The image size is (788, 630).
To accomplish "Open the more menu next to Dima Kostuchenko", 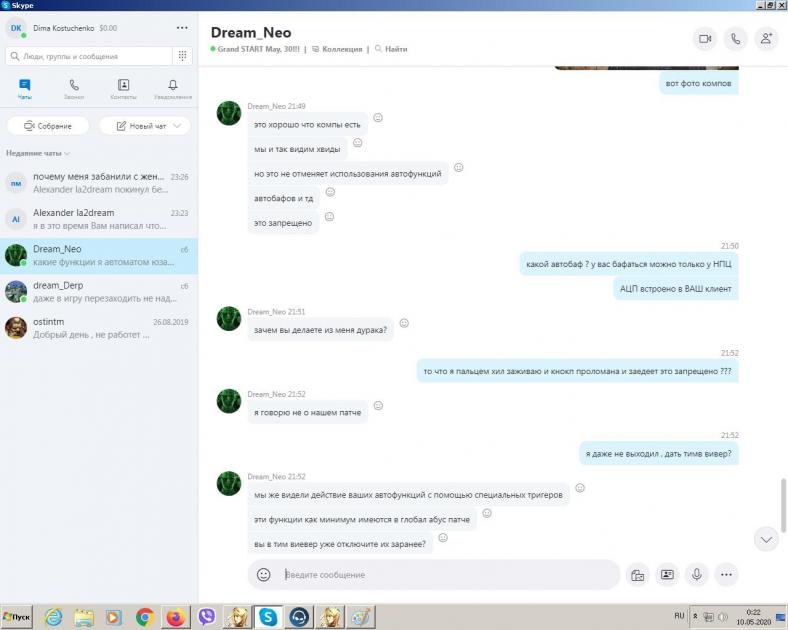I will pyautogui.click(x=181, y=28).
